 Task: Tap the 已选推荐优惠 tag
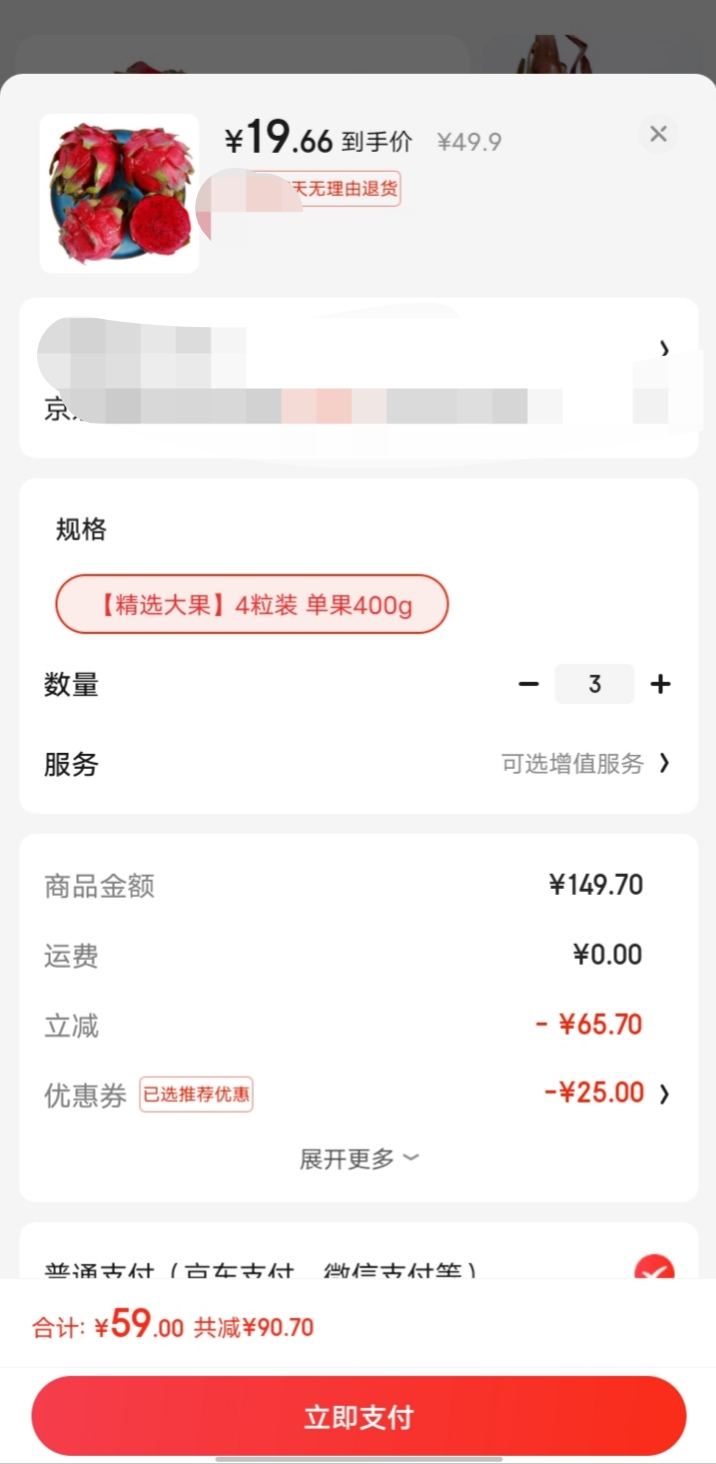pyautogui.click(x=196, y=1094)
